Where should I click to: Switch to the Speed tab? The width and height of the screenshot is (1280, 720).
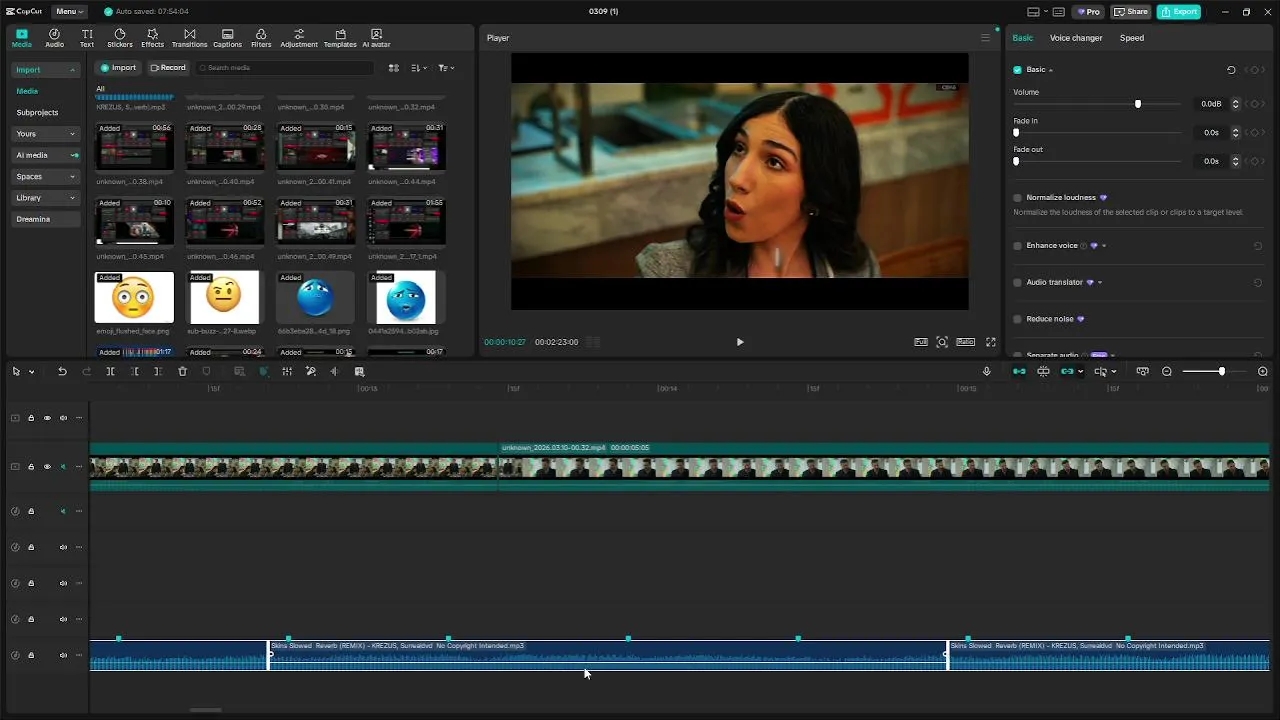pyautogui.click(x=1131, y=38)
